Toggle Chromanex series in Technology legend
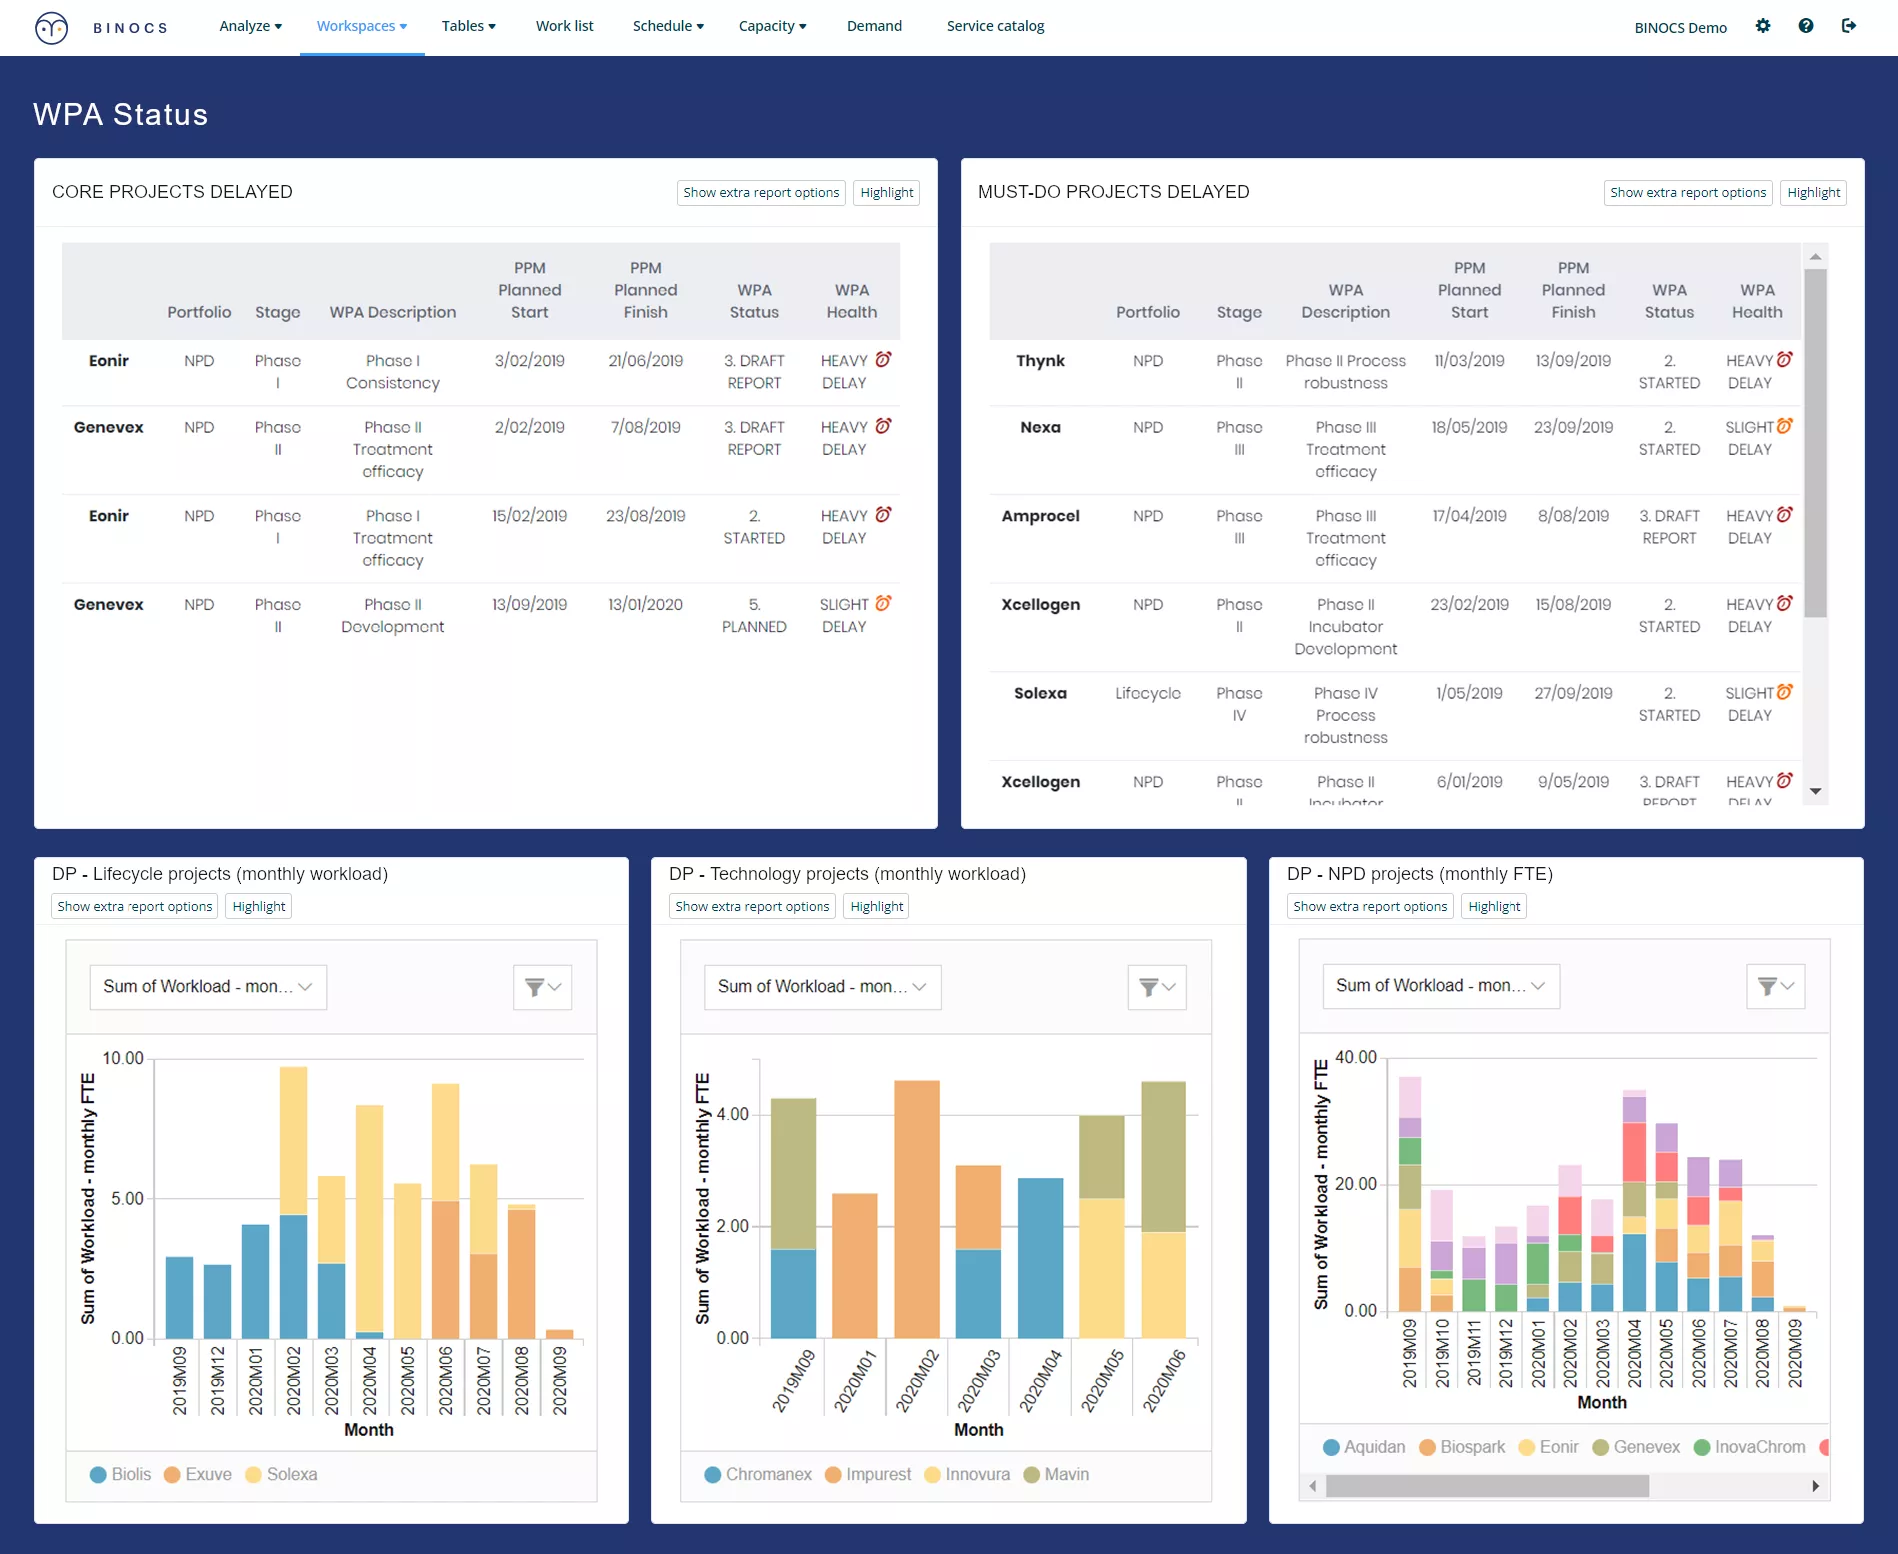 758,1474
